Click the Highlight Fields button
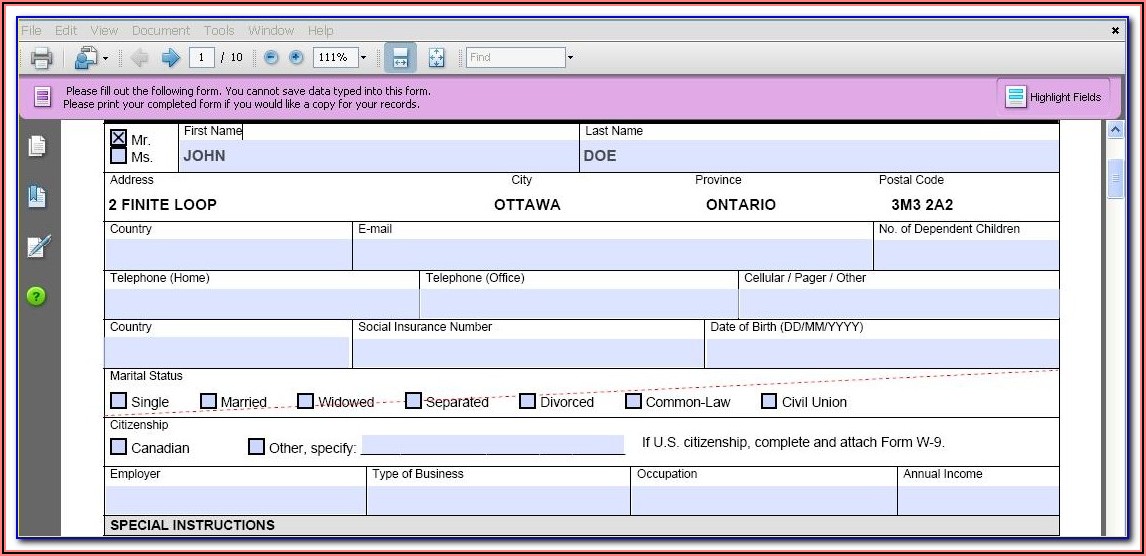Screen dimensions: 1146x556 click(1055, 97)
